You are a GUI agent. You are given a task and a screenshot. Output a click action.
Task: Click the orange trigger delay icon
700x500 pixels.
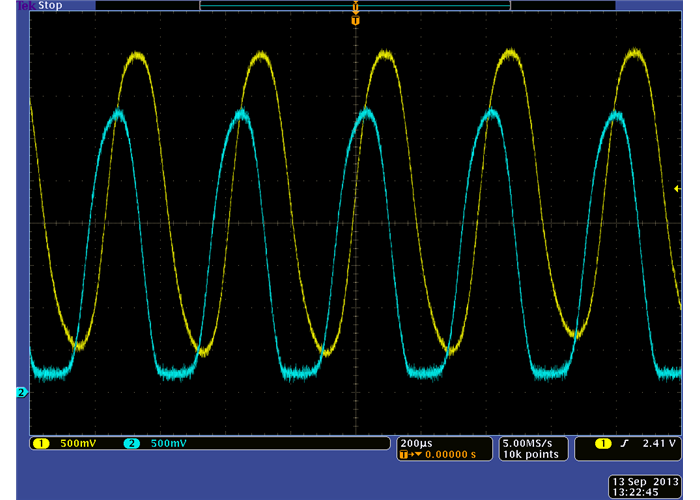point(404,454)
